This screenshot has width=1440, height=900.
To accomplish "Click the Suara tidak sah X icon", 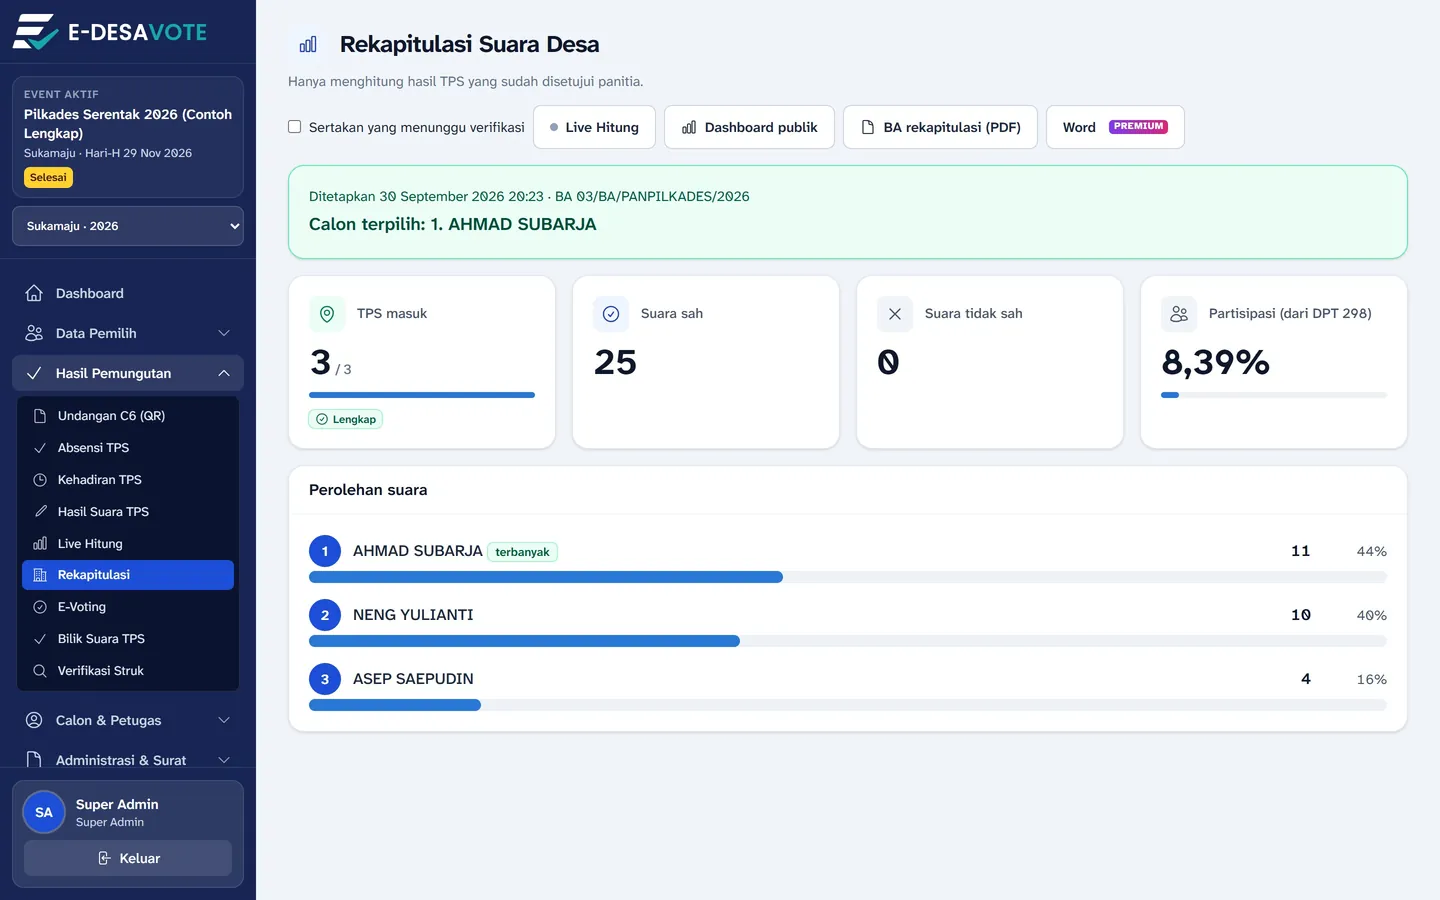I will coord(895,314).
